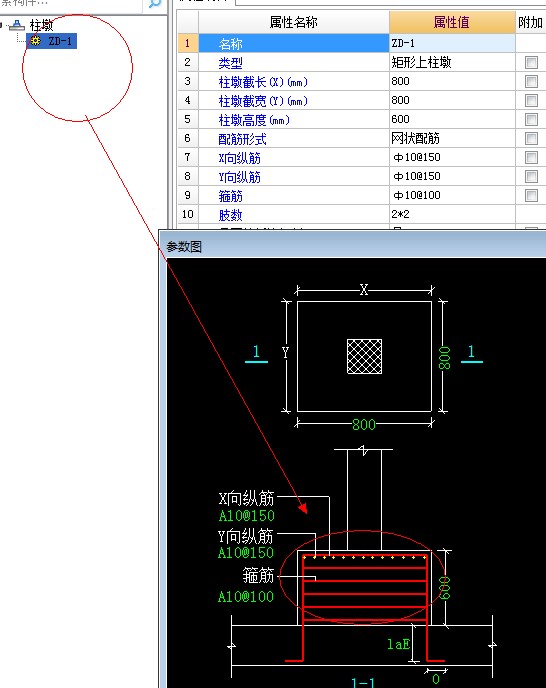
Task: Click the 参数图 panel title
Action: click(184, 247)
